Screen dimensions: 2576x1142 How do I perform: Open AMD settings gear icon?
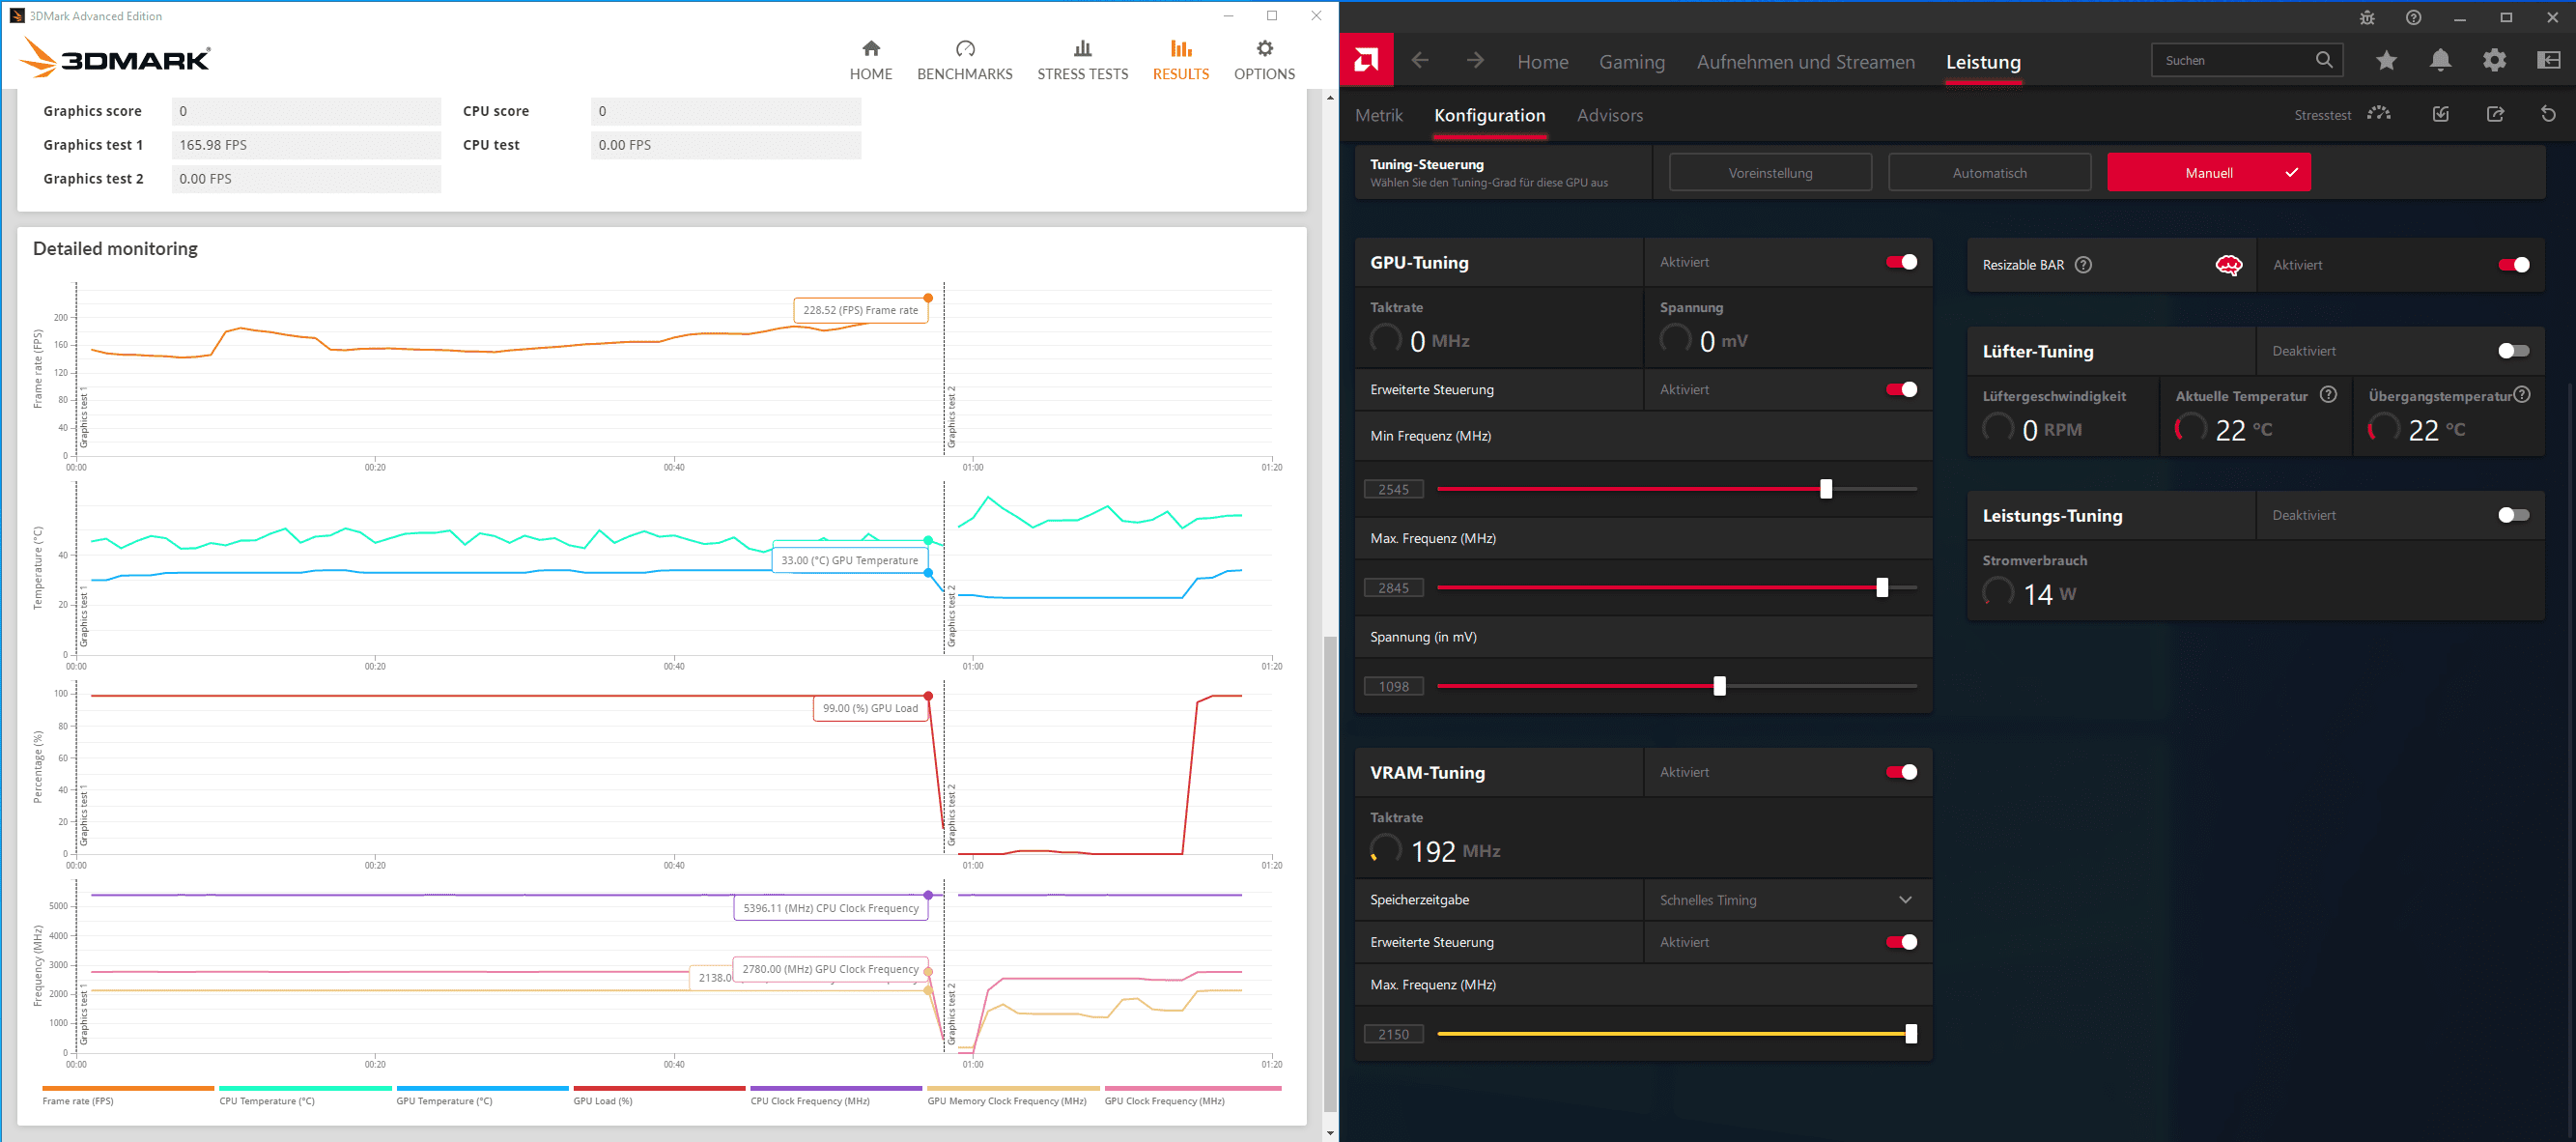click(x=2494, y=61)
